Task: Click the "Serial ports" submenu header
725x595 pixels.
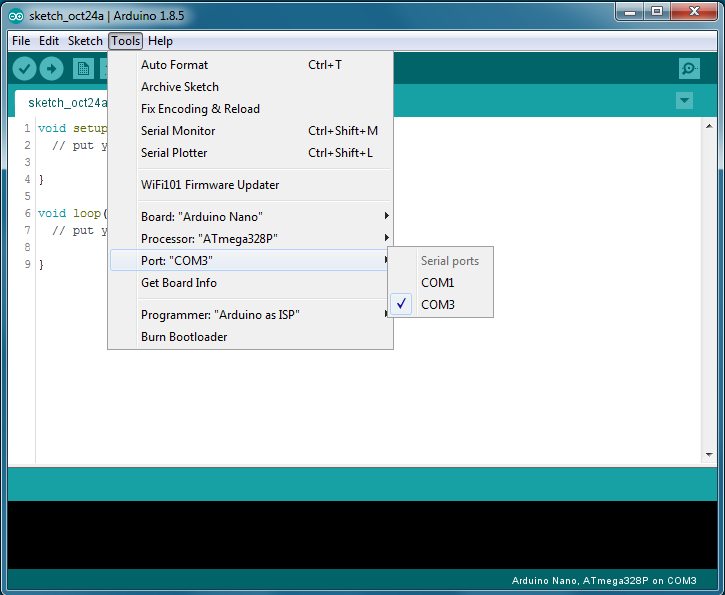Action: 450,261
